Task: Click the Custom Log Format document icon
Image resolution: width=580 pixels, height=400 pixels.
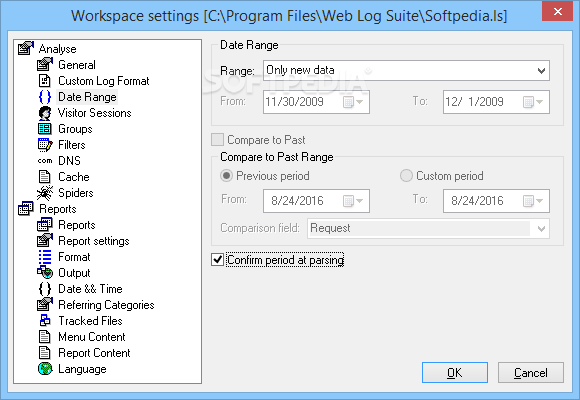Action: pyautogui.click(x=45, y=81)
